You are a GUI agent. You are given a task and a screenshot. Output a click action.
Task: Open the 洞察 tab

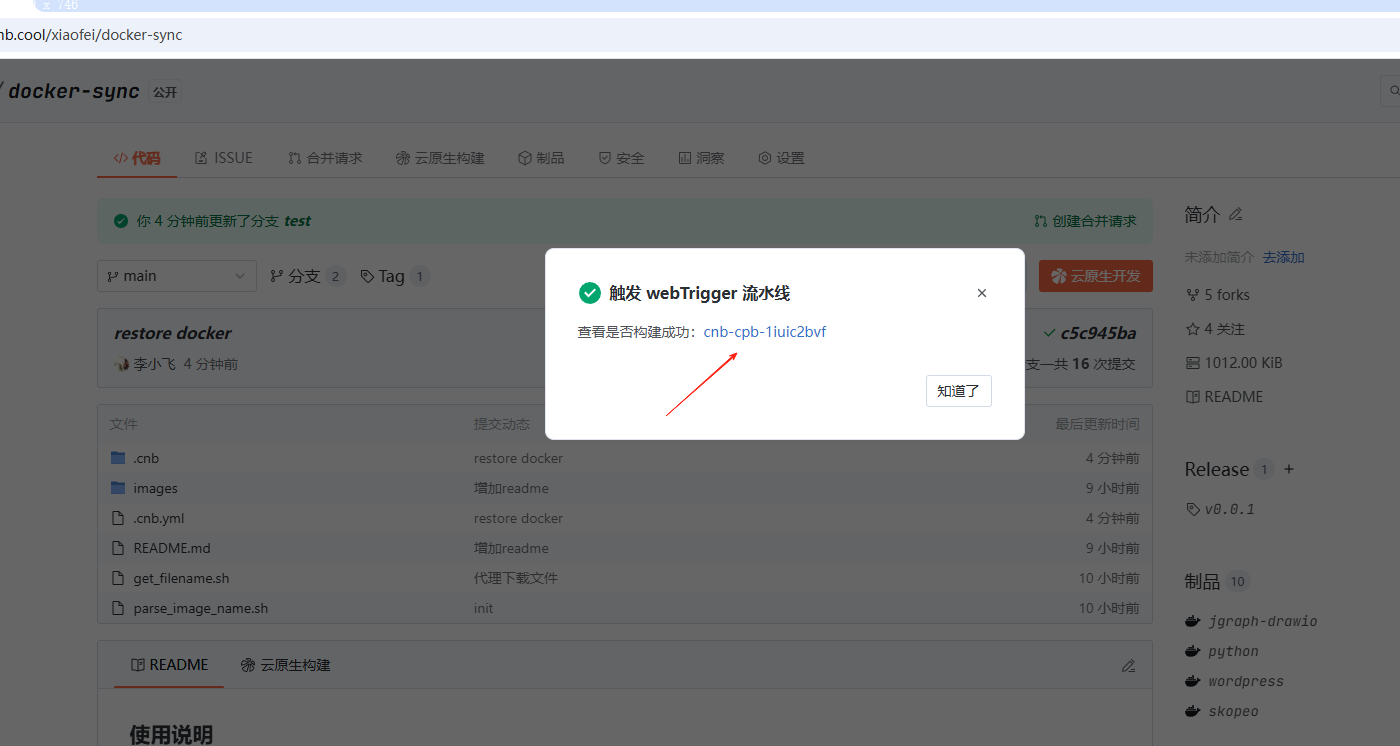(x=701, y=158)
